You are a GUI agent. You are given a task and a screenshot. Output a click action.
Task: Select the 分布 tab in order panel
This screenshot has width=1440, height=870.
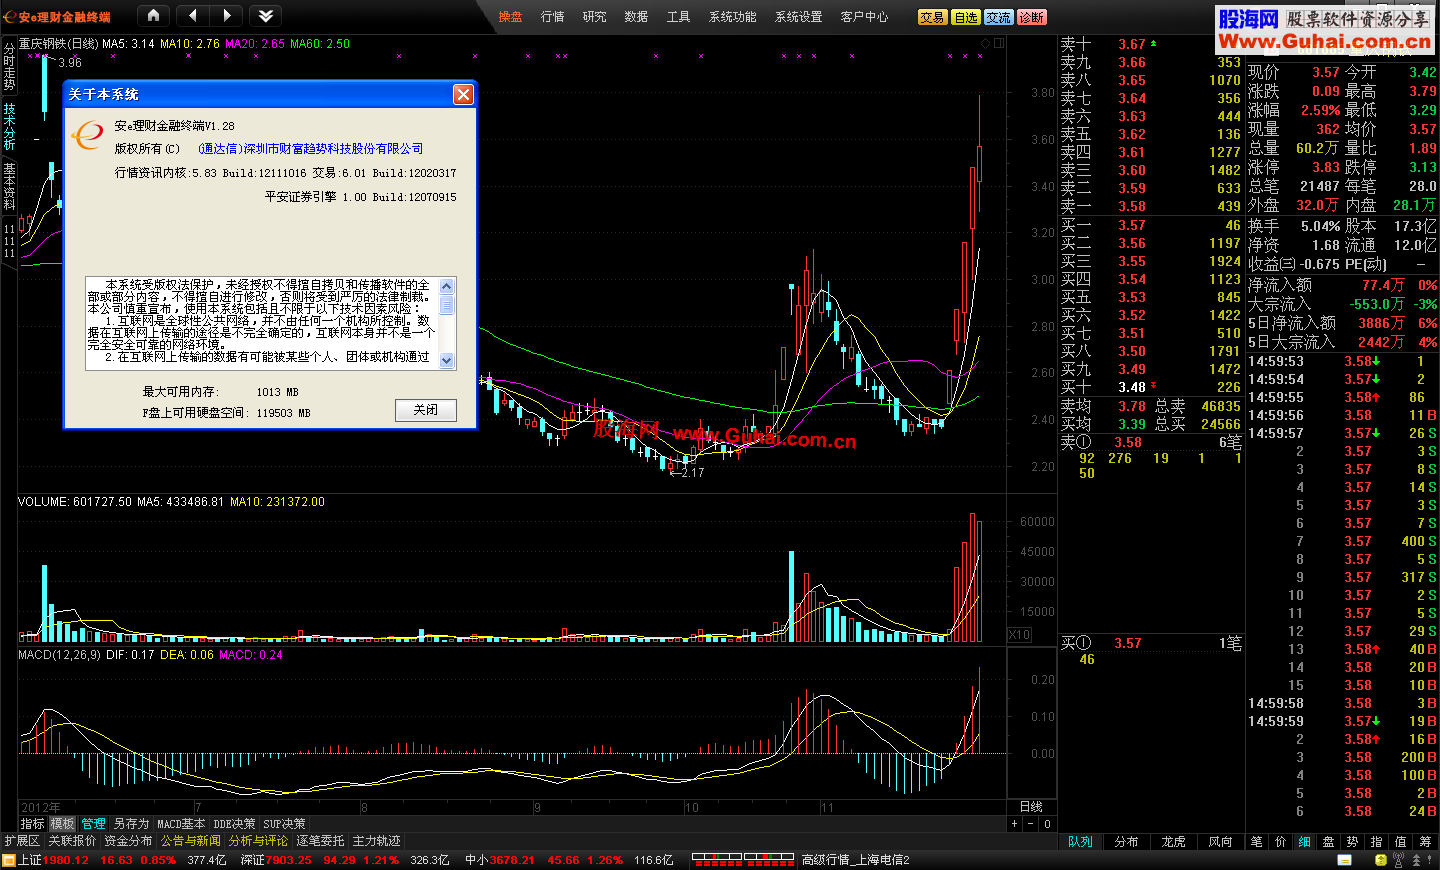[x=1126, y=842]
